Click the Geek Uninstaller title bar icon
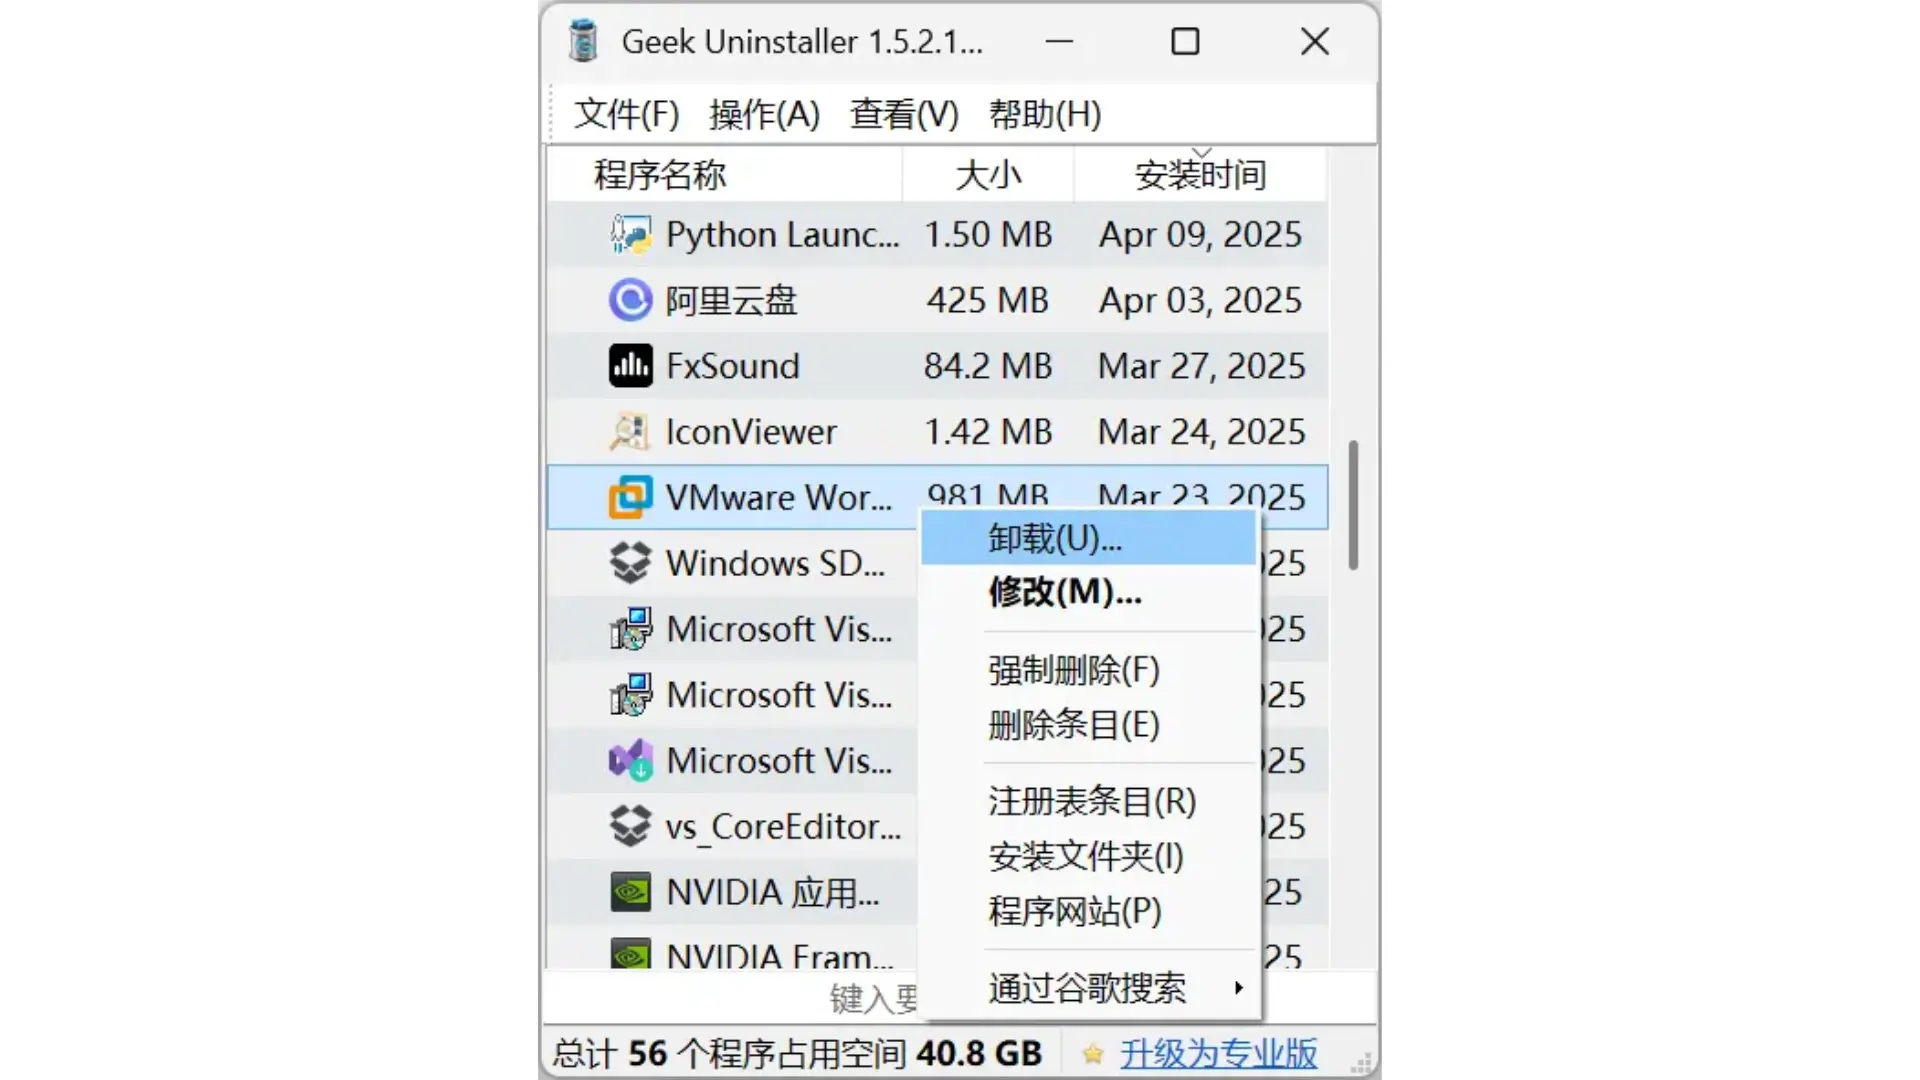Viewport: 1920px width, 1080px height. click(x=583, y=41)
